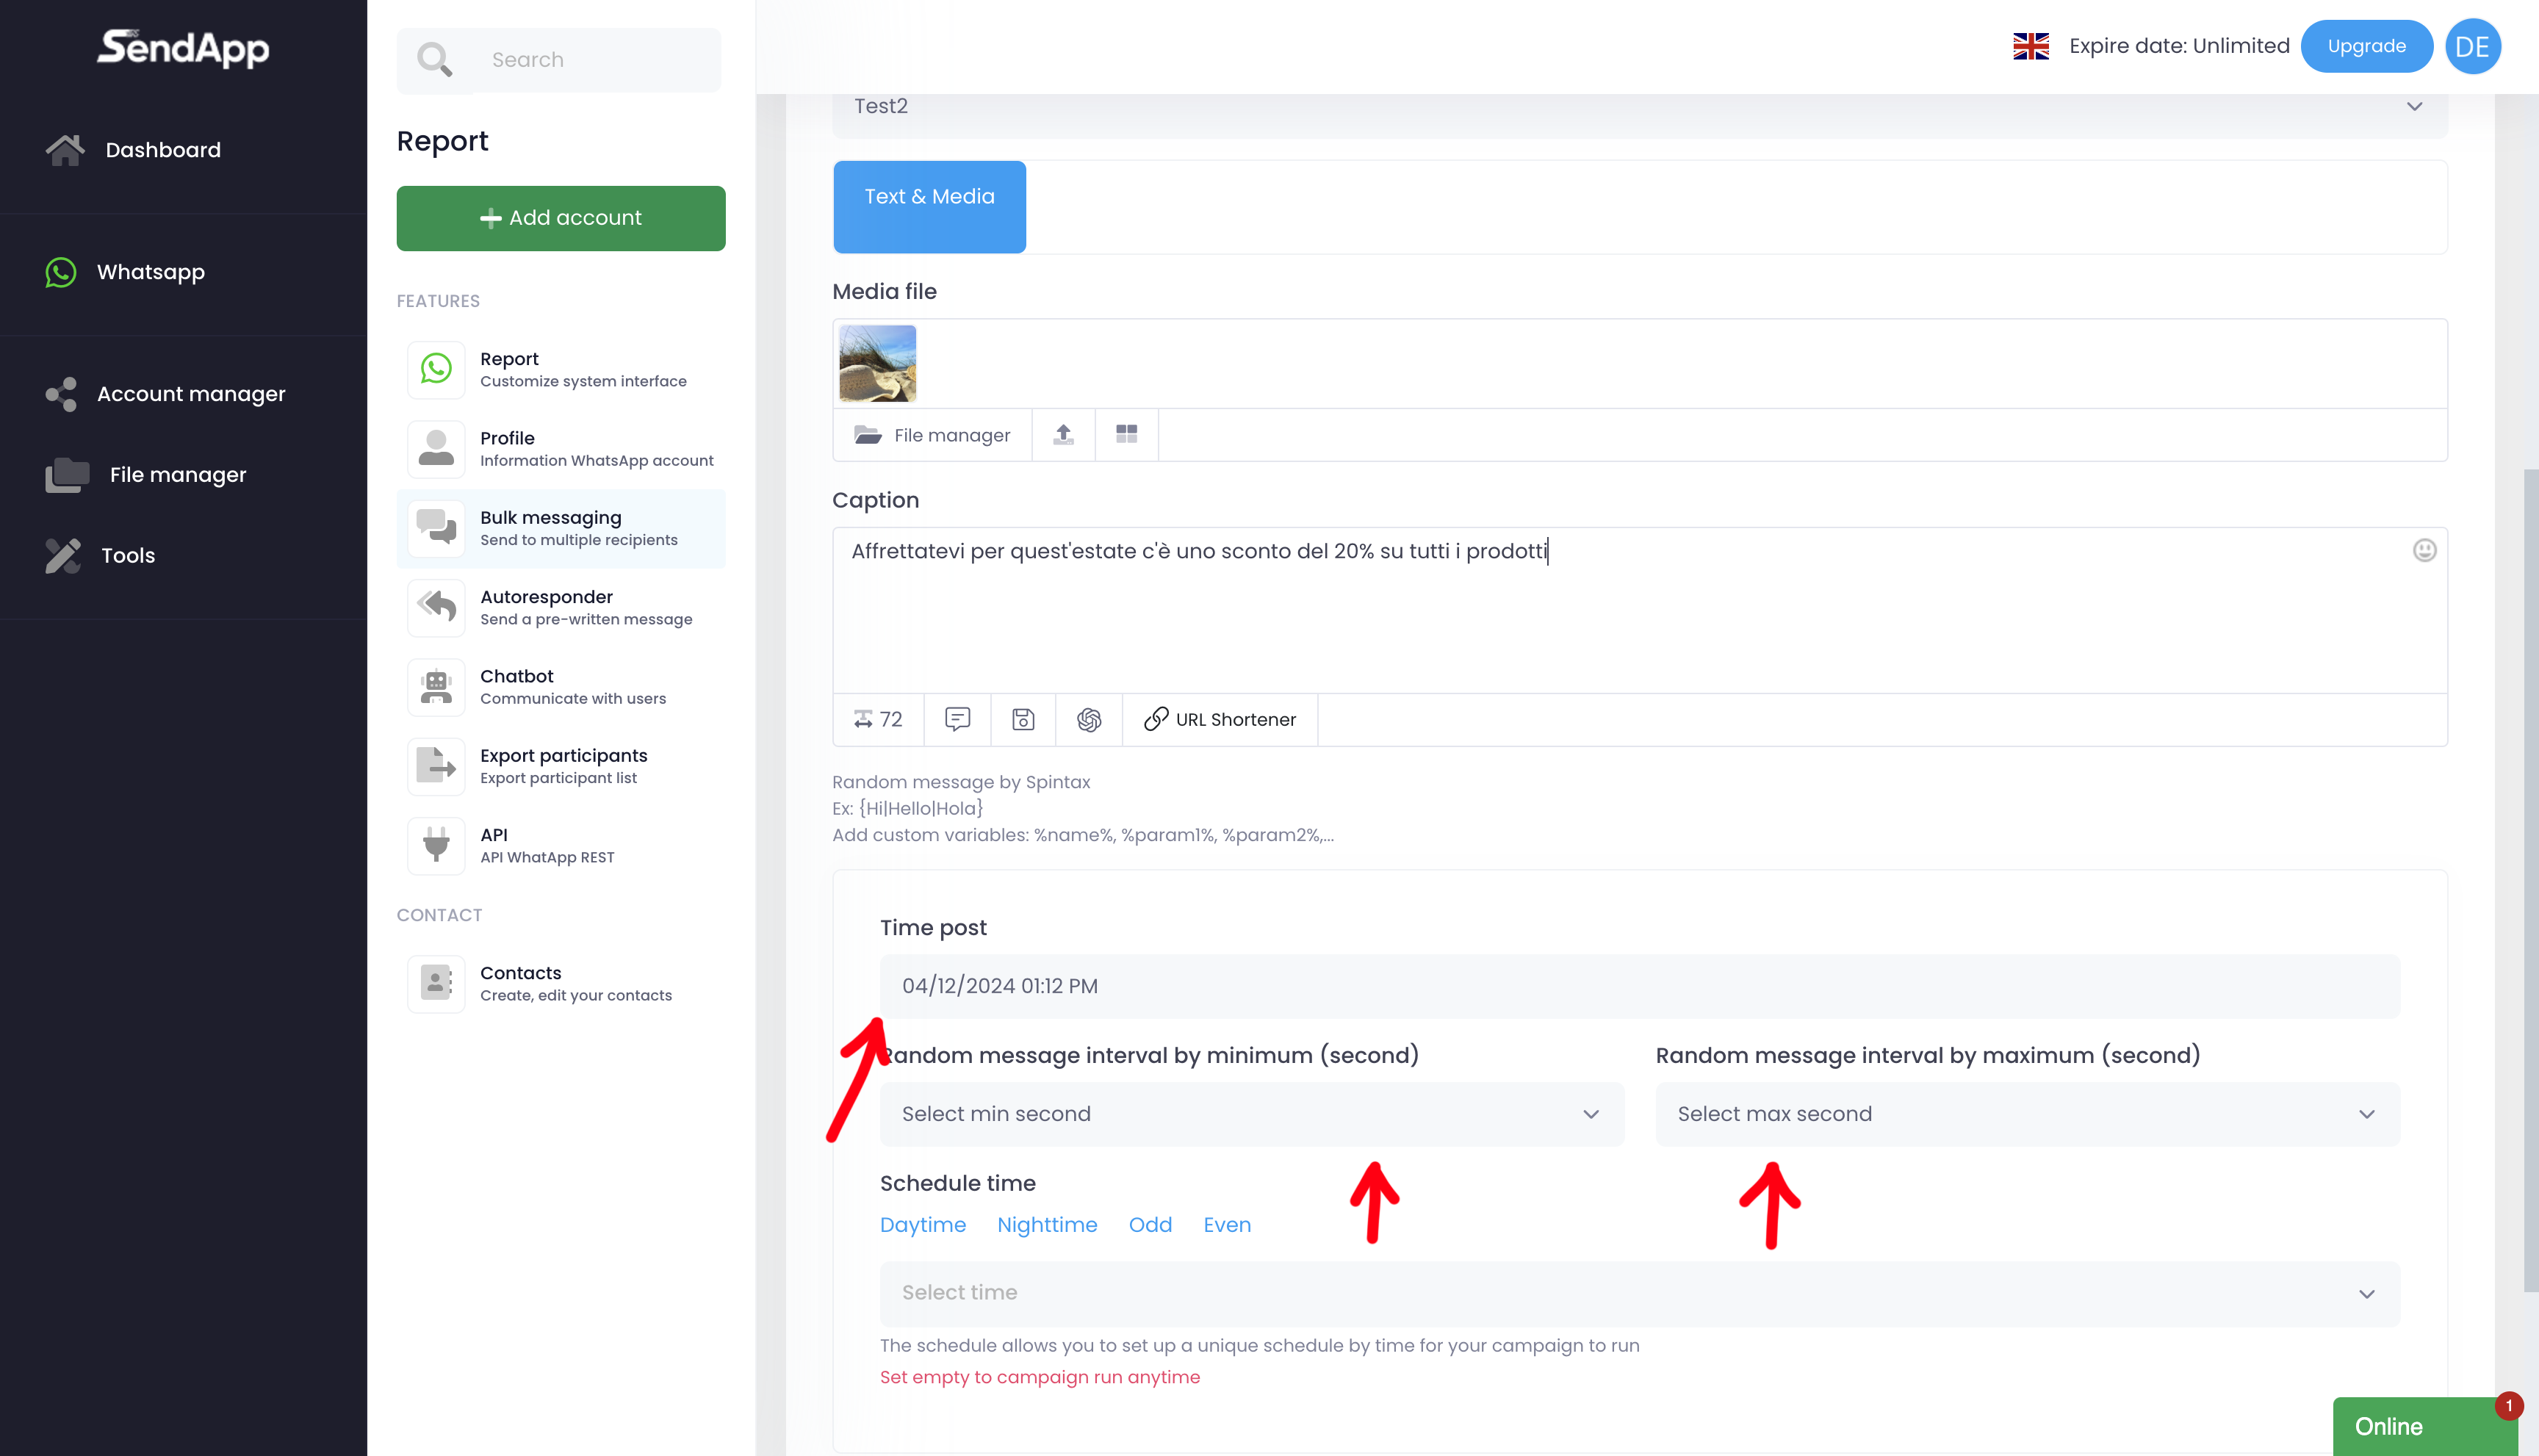Open the DE user avatar menu
This screenshot has height=1456, width=2539.
[2472, 46]
